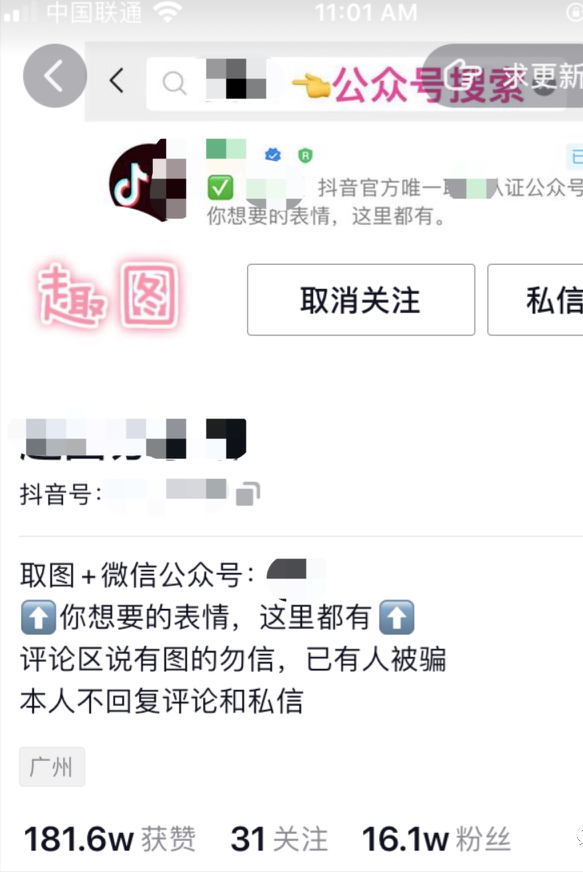Tap the pointing hand emoji
Image resolution: width=583 pixels, height=872 pixels.
point(312,85)
